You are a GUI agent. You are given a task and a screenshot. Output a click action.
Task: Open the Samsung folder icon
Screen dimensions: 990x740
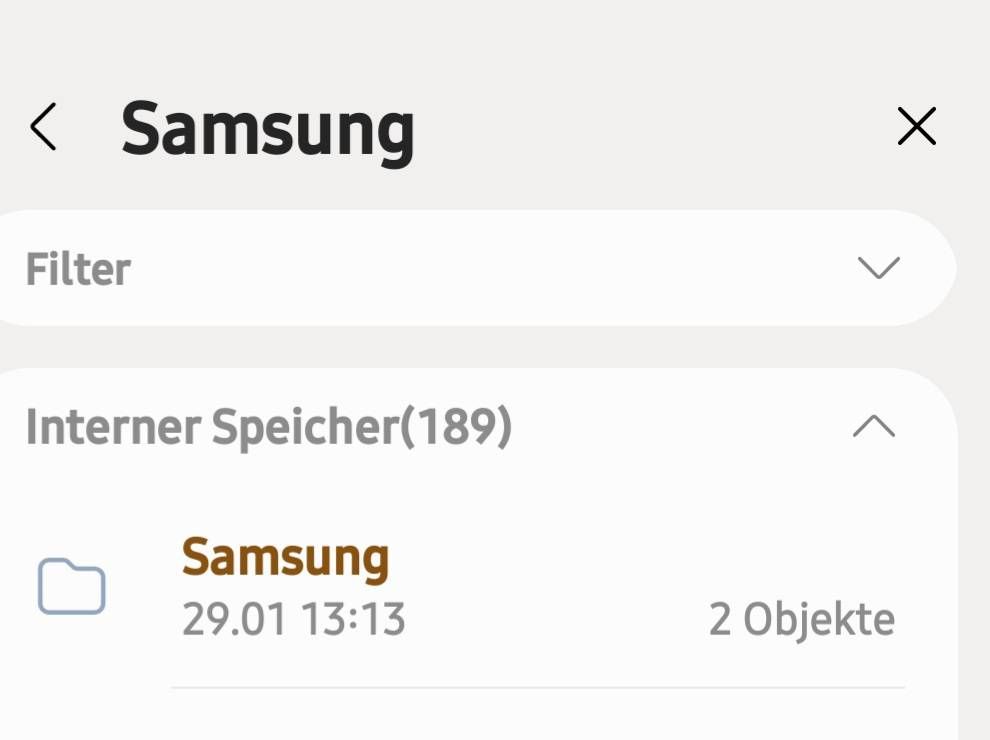[x=72, y=587]
